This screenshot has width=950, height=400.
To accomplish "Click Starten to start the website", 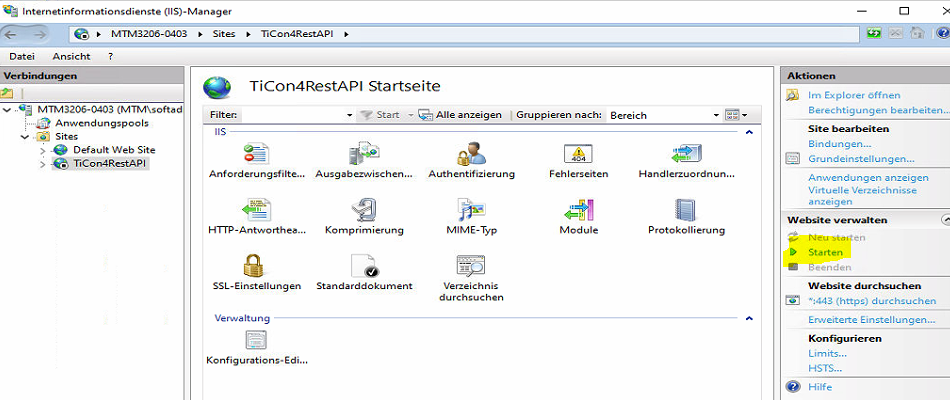I will pos(825,253).
